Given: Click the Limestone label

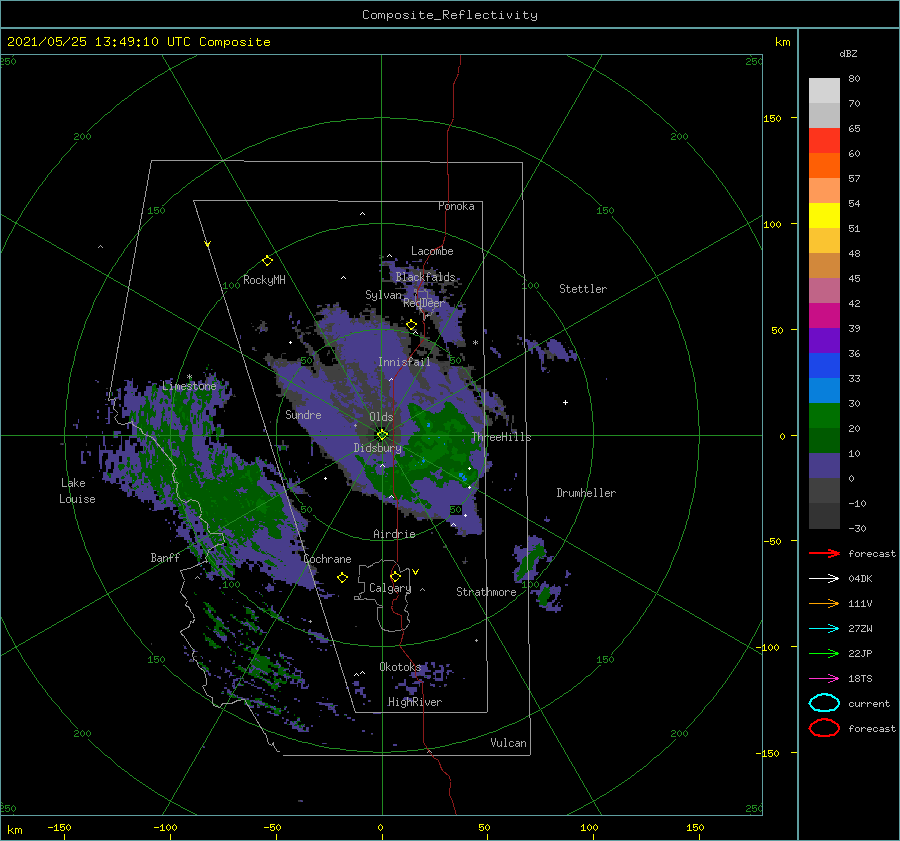Looking at the screenshot, I should pos(189,386).
